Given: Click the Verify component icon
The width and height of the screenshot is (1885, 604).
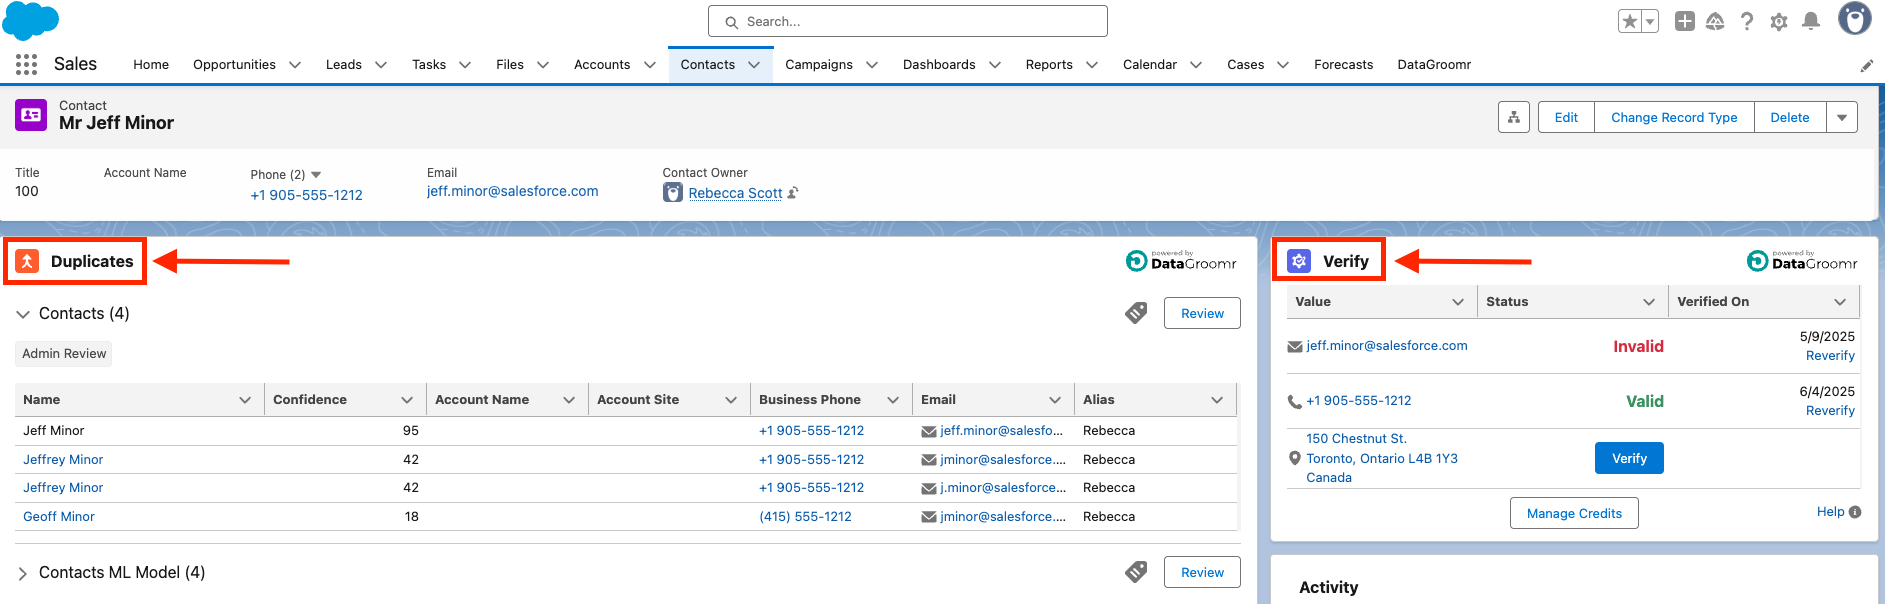Looking at the screenshot, I should (1299, 261).
